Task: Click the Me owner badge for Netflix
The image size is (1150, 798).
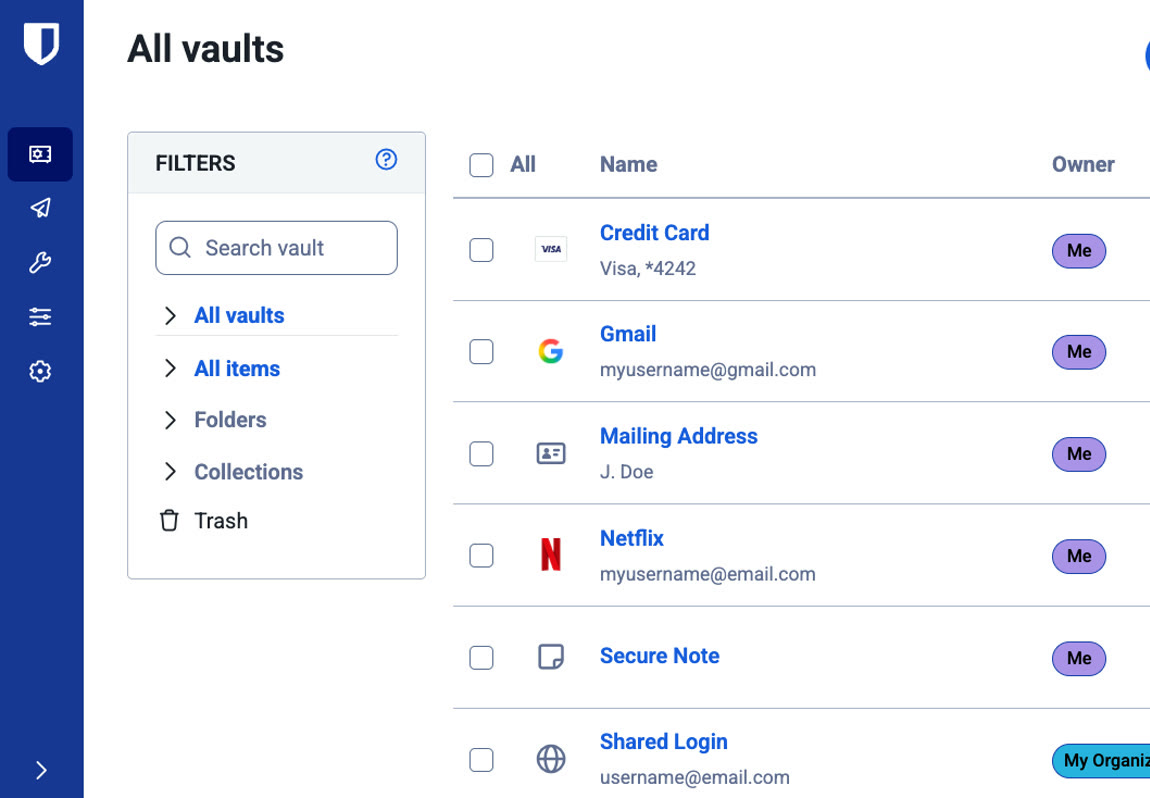Action: pos(1079,556)
